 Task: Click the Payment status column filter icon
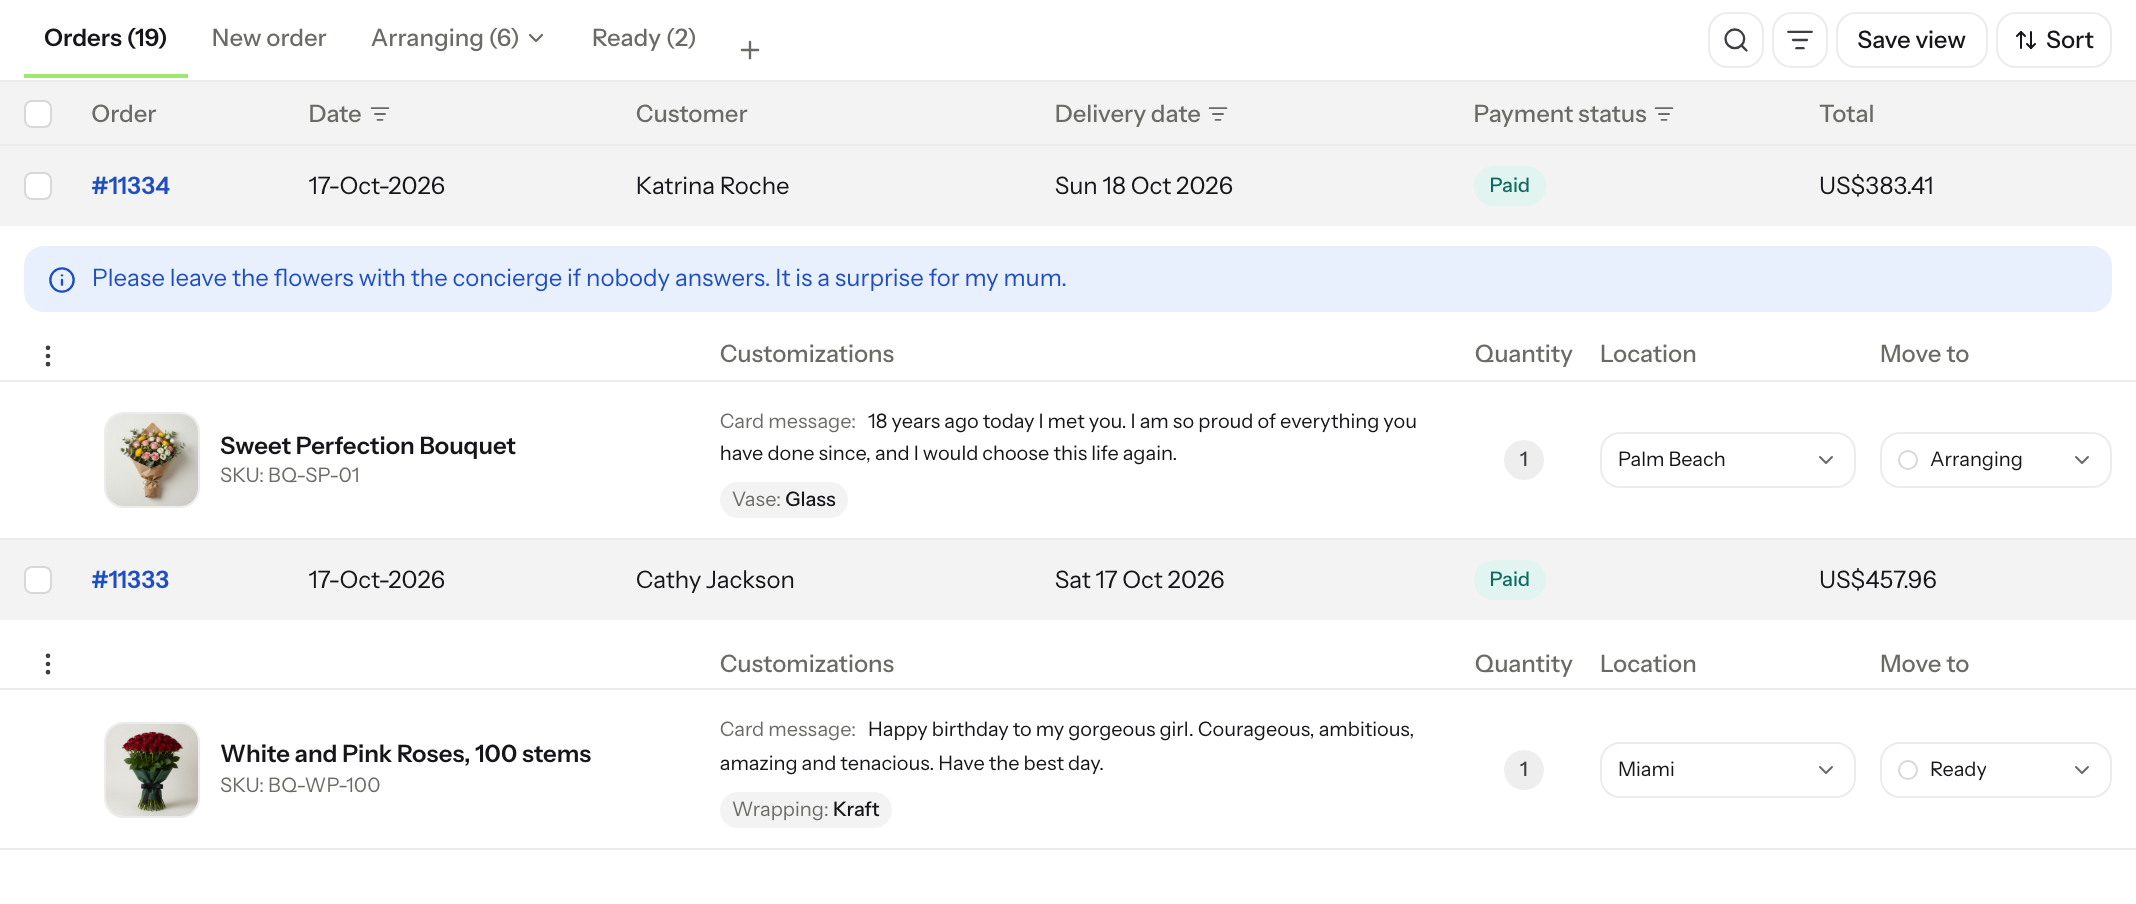pos(1664,114)
